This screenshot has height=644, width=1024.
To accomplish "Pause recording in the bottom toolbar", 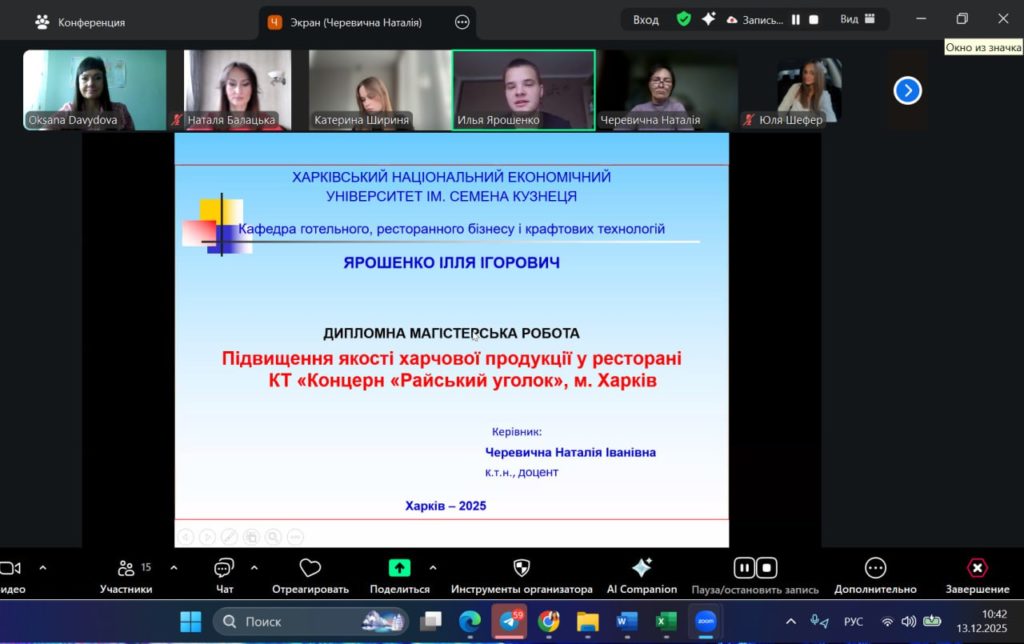I will point(744,568).
